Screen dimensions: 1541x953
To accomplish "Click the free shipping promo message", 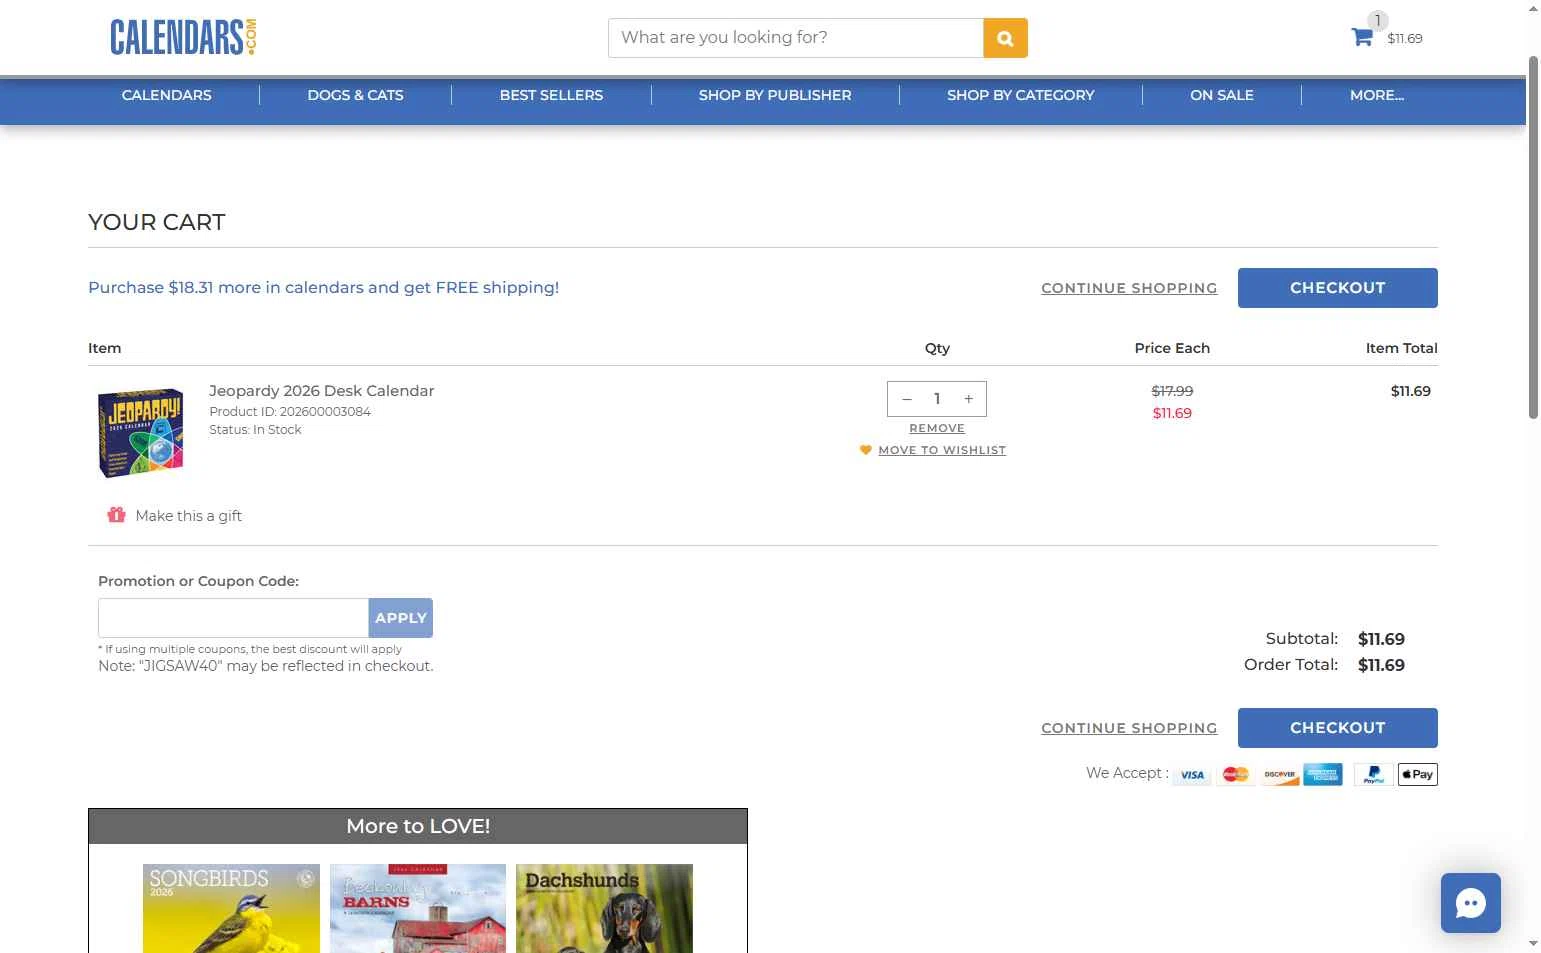I will (324, 288).
